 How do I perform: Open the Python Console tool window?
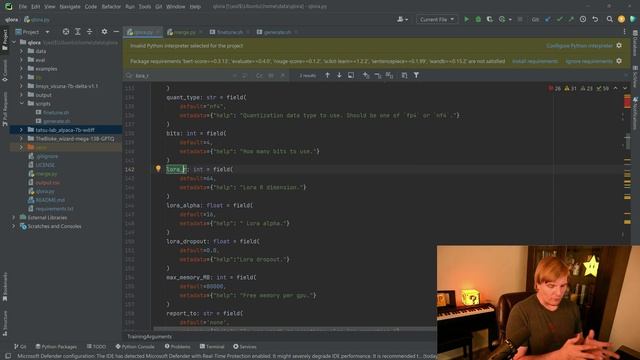click(x=135, y=347)
